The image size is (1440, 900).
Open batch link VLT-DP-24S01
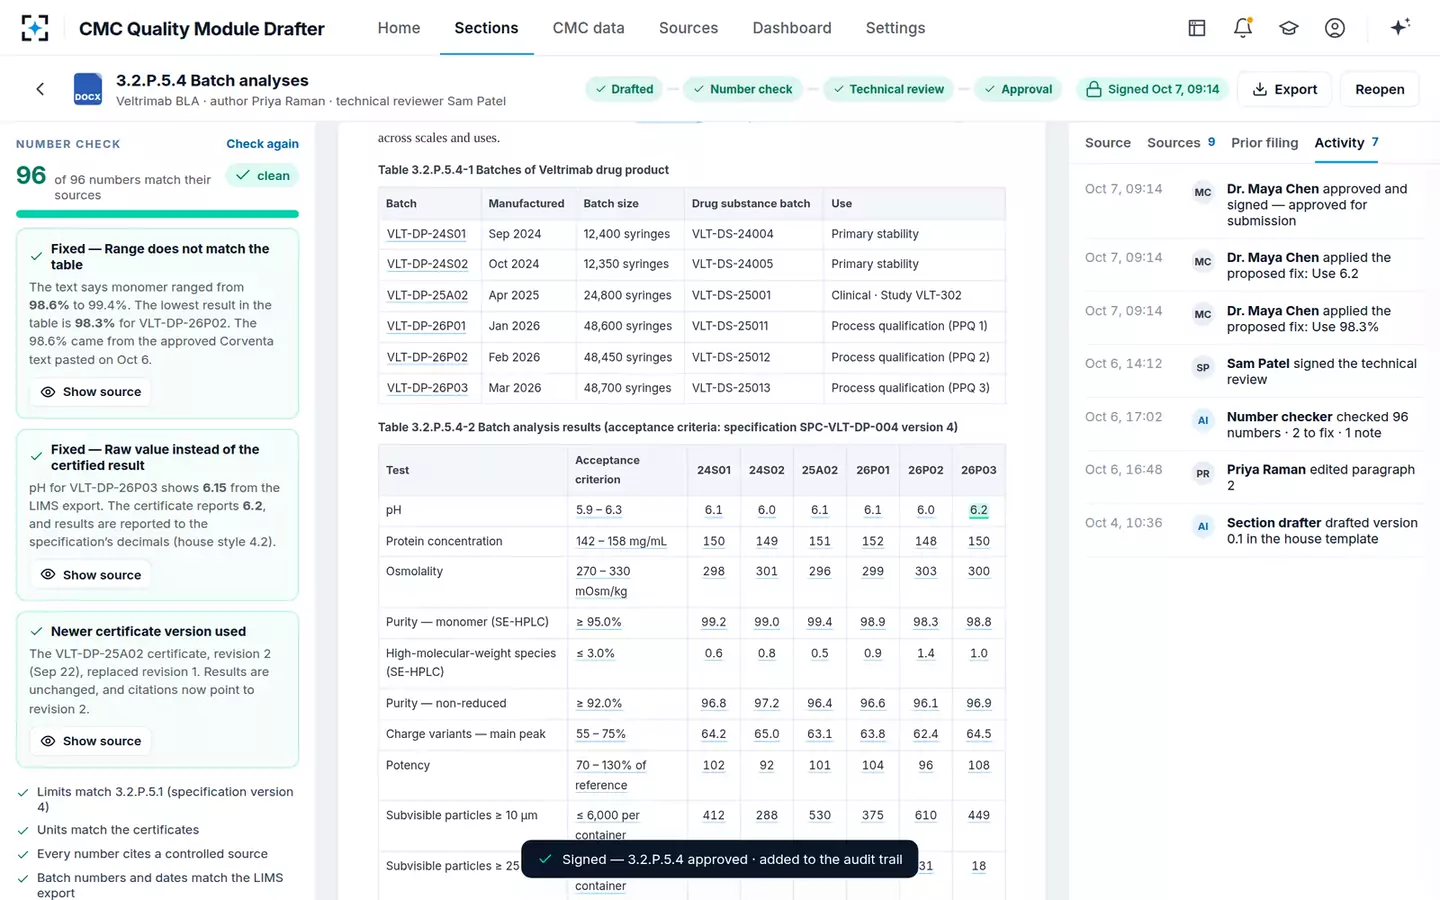(426, 234)
